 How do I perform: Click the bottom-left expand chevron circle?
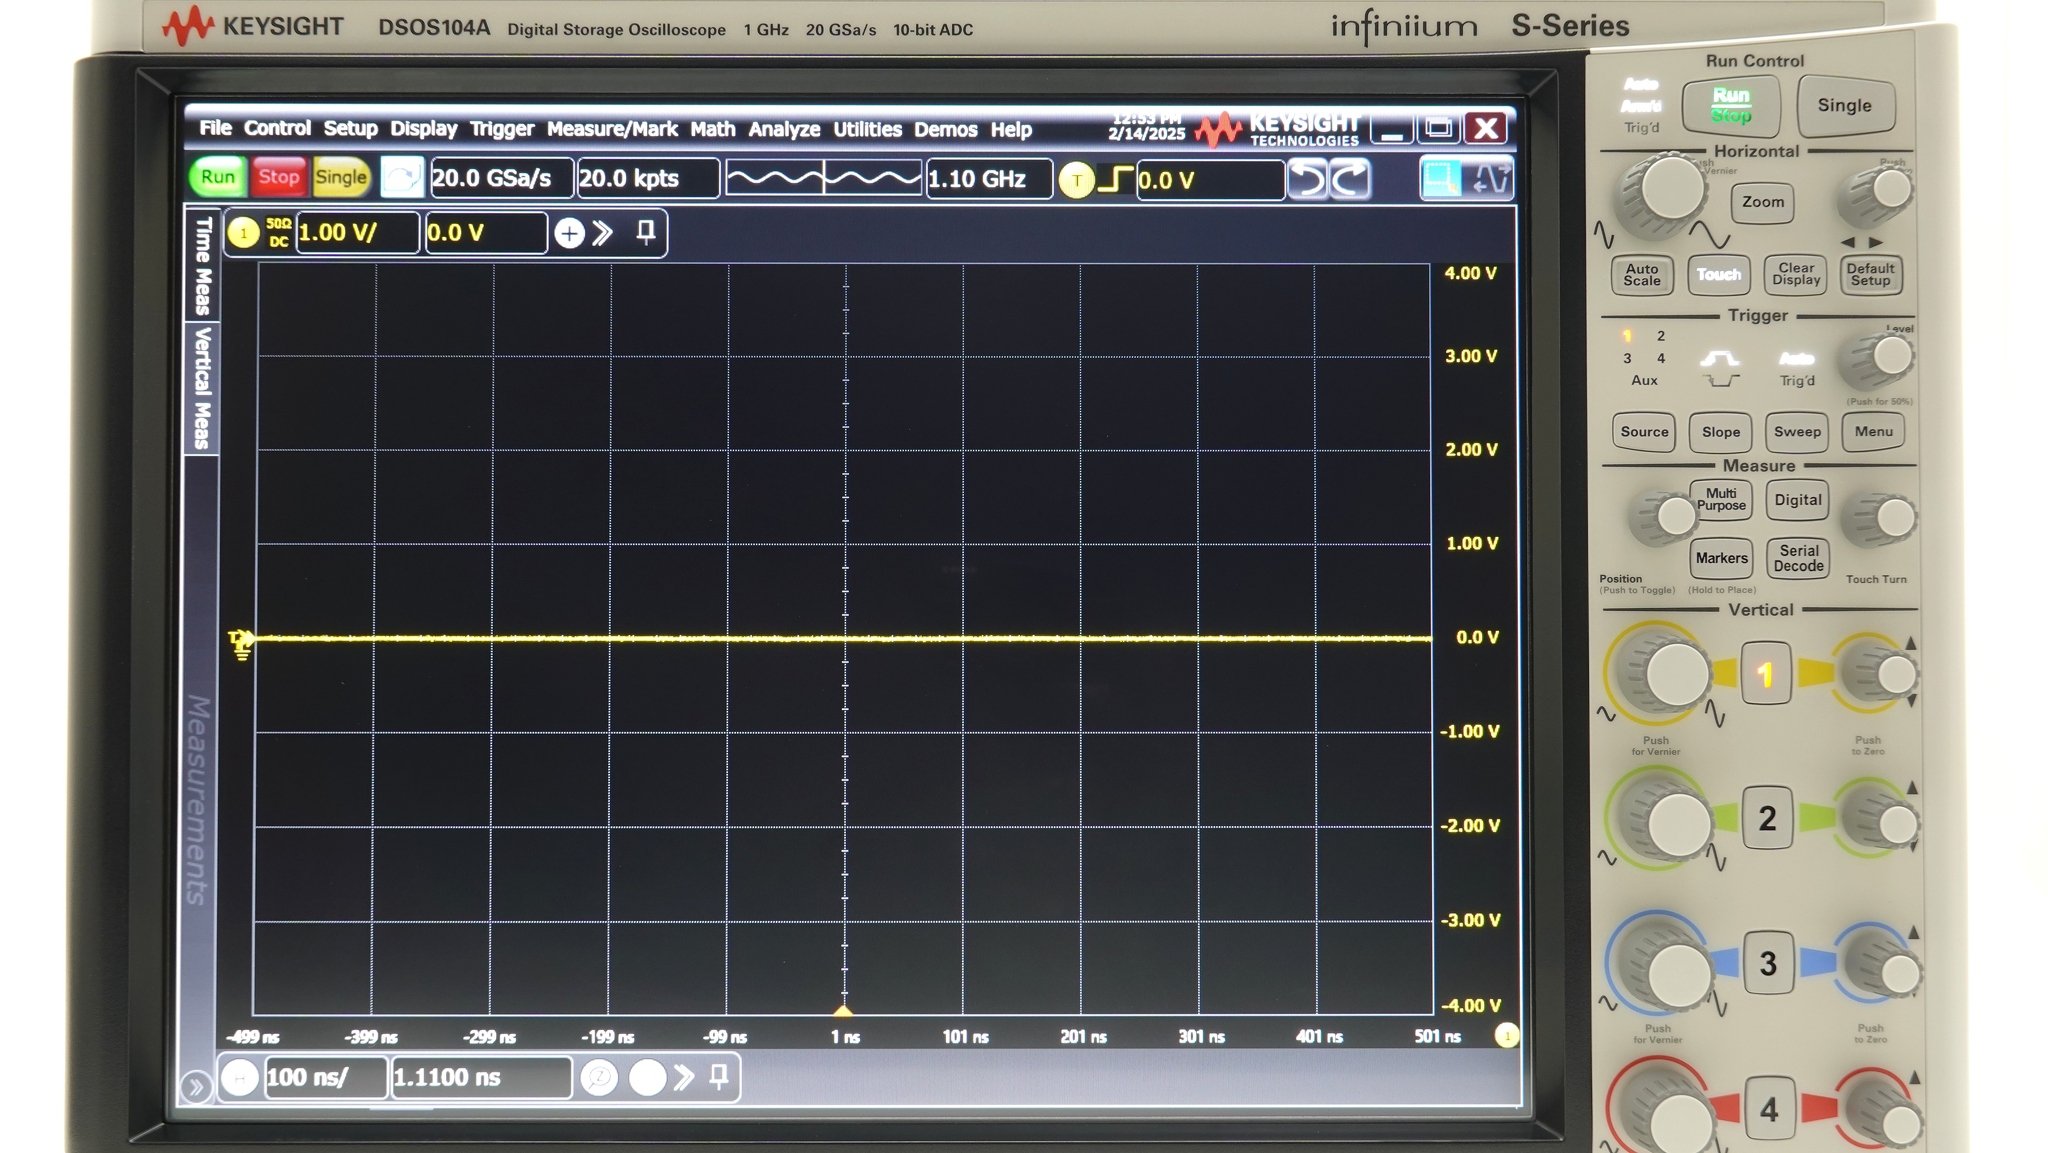click(196, 1086)
